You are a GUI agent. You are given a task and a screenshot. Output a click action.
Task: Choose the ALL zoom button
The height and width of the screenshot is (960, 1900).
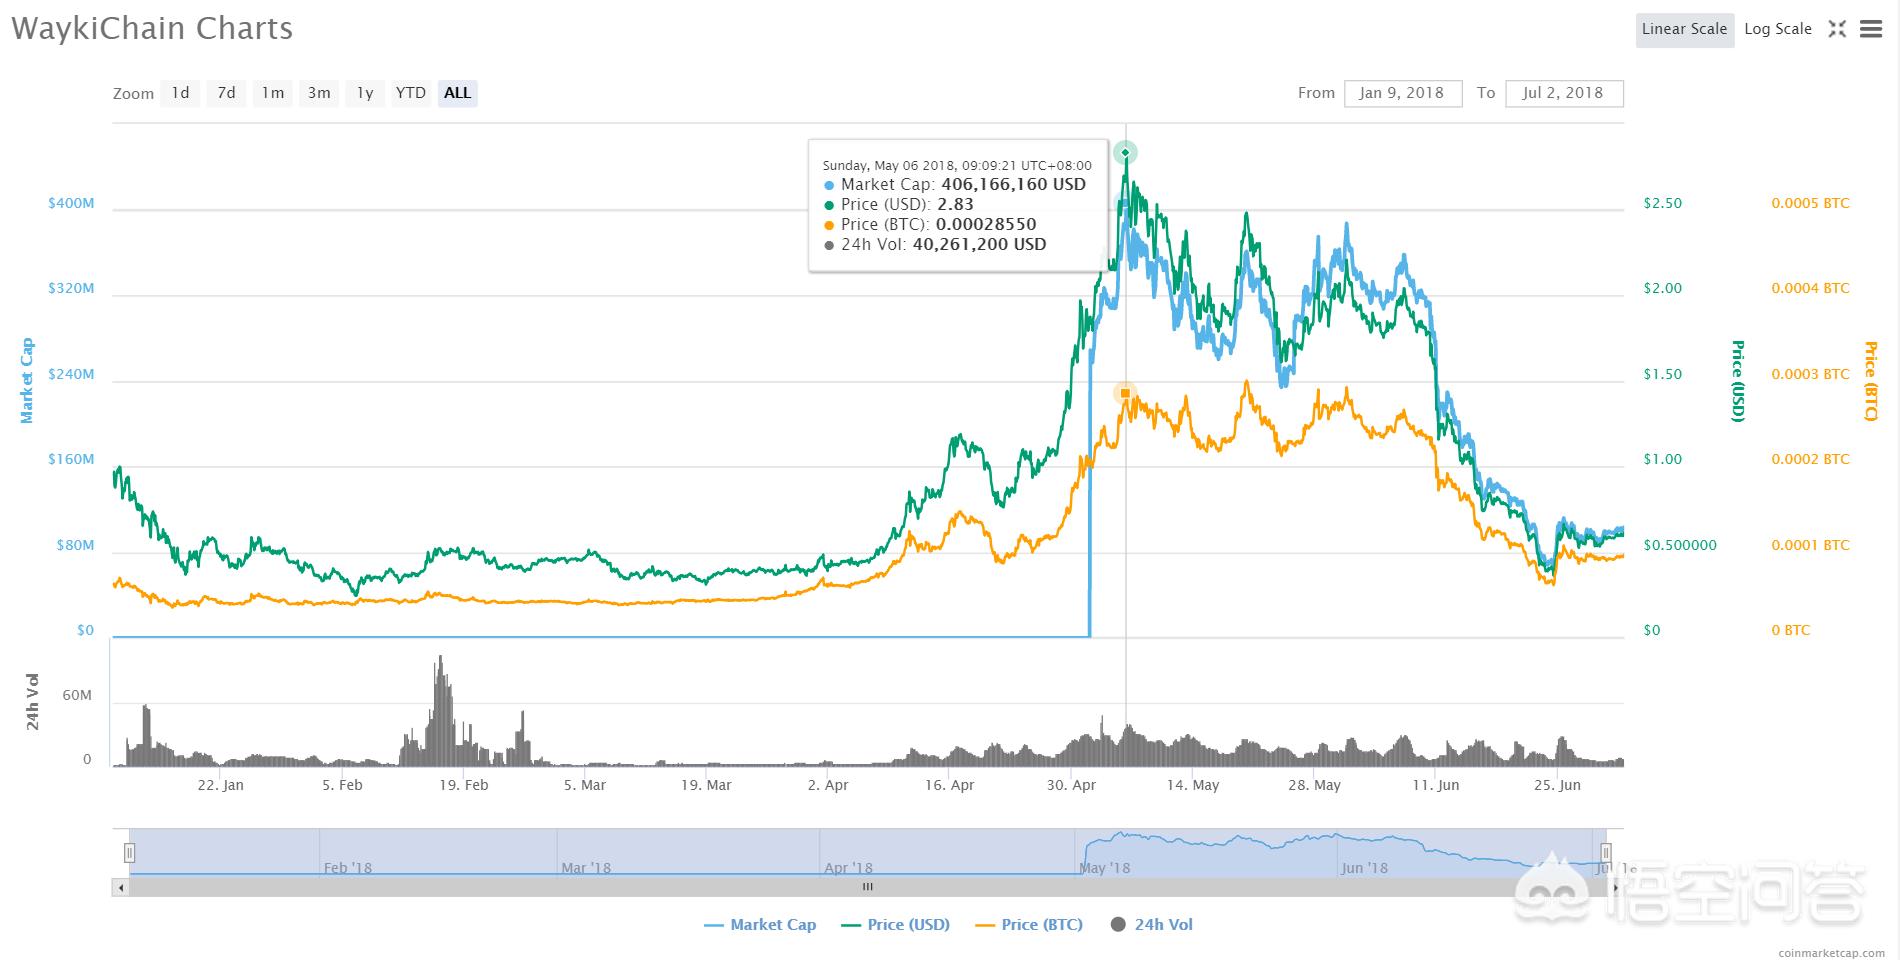(x=457, y=93)
